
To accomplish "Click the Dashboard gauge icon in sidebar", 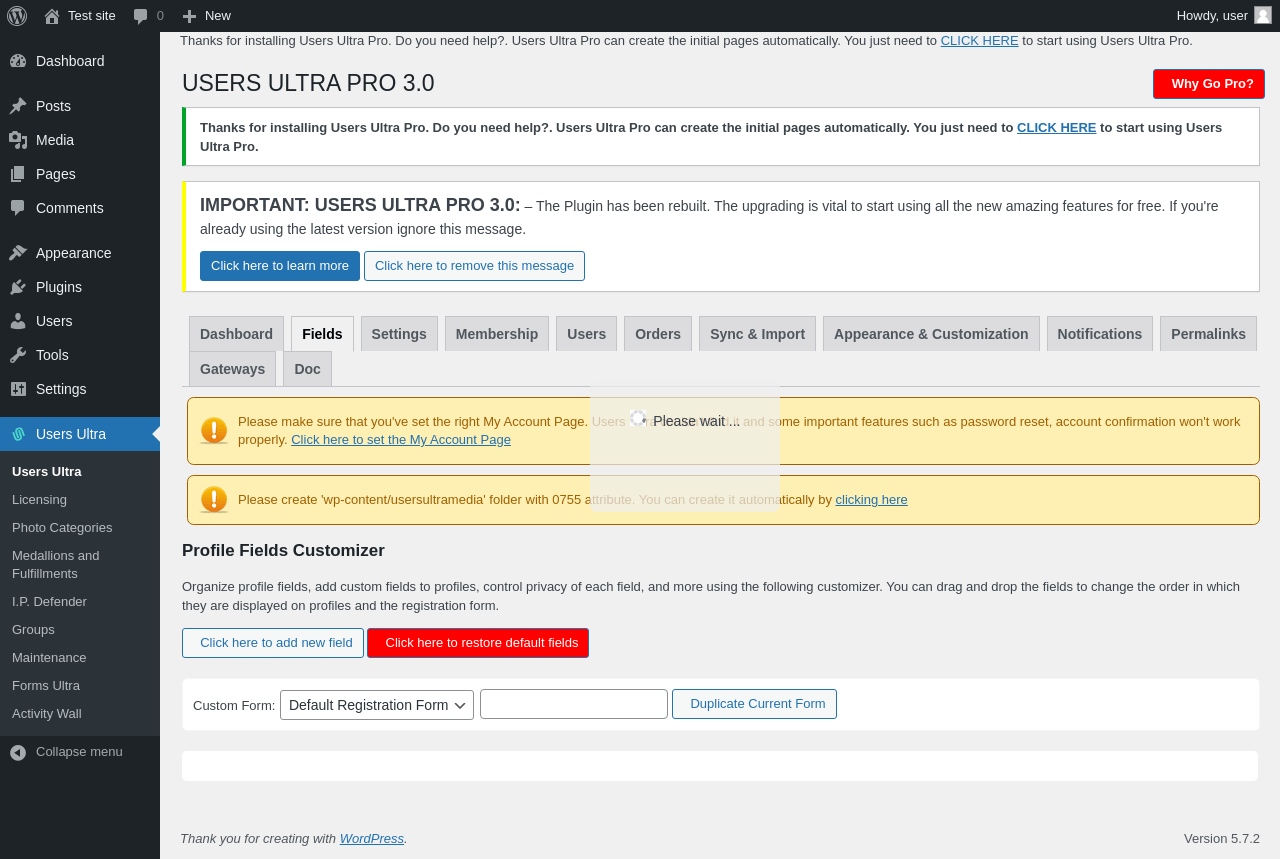I will pos(18,61).
